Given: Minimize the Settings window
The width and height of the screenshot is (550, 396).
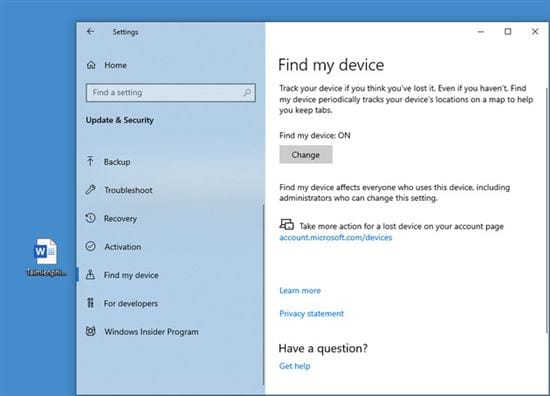Looking at the screenshot, I should (x=481, y=32).
